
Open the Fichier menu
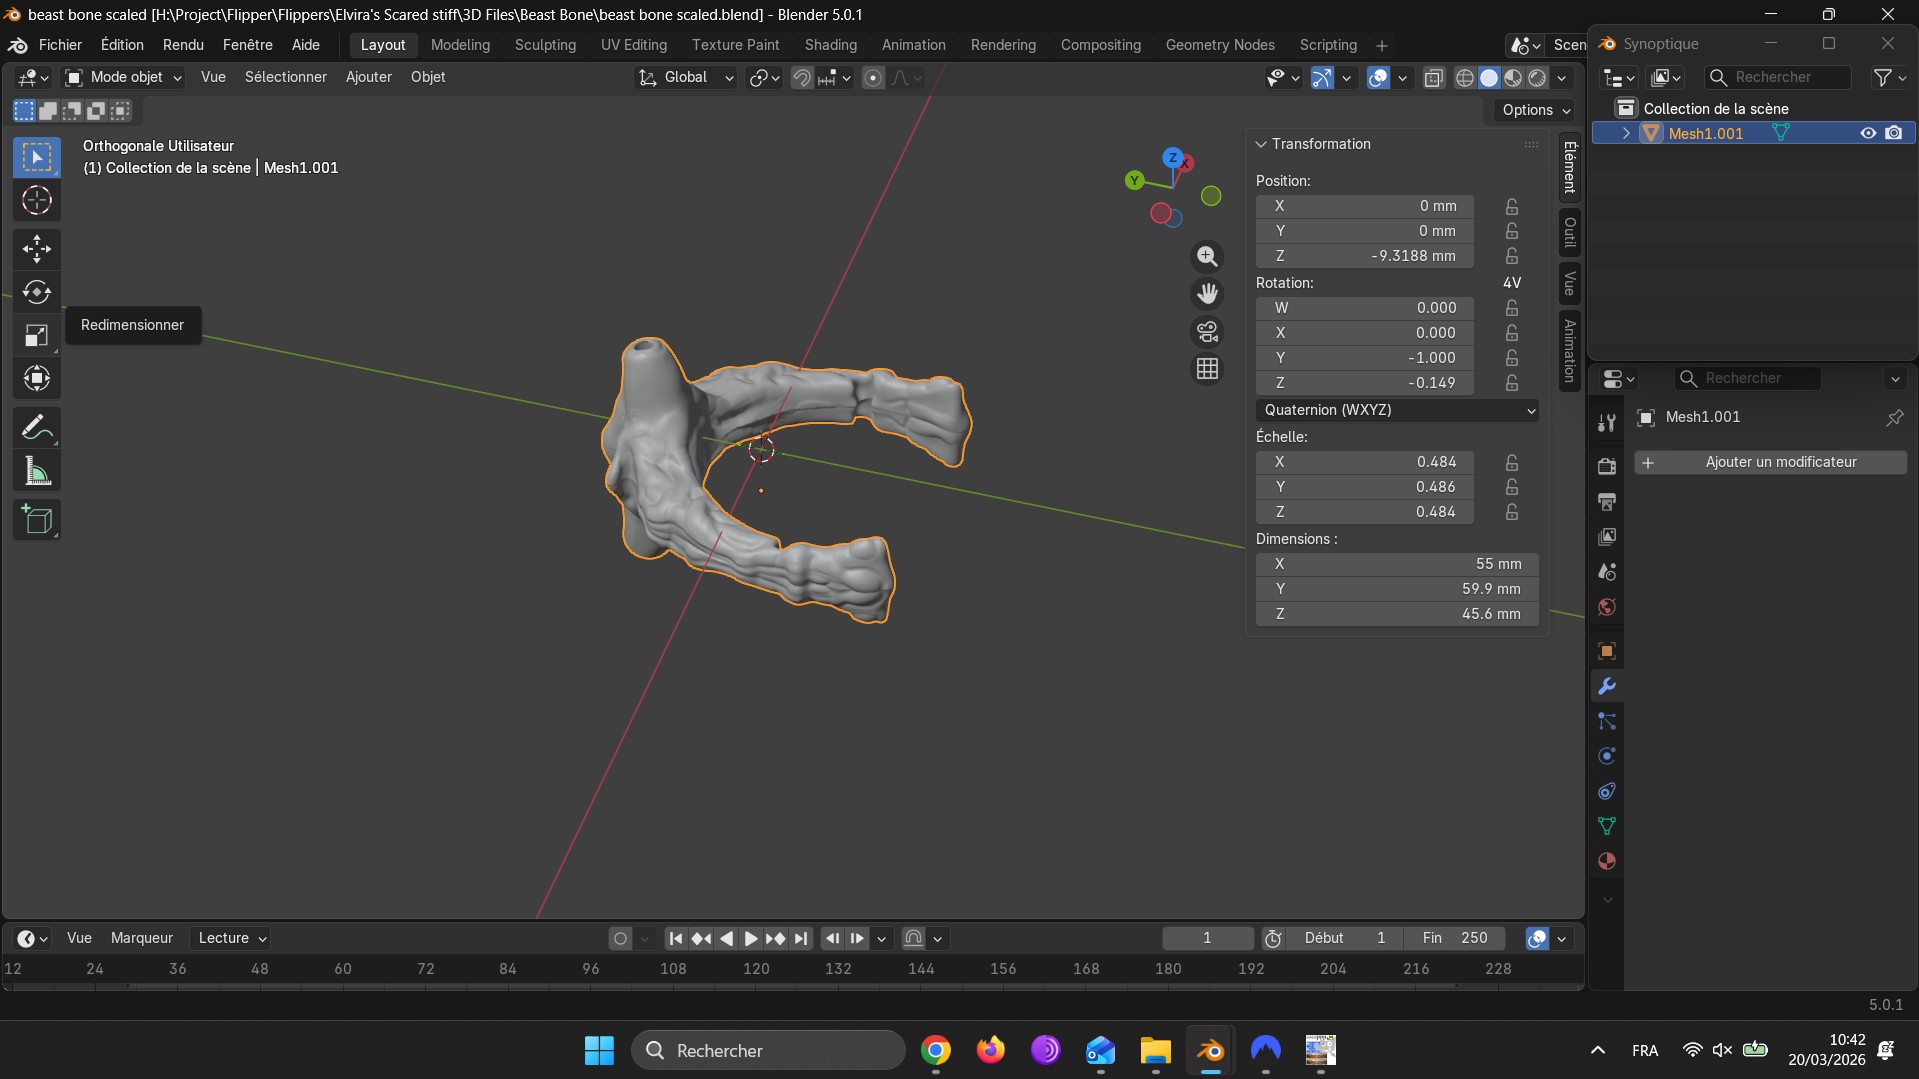coord(60,45)
